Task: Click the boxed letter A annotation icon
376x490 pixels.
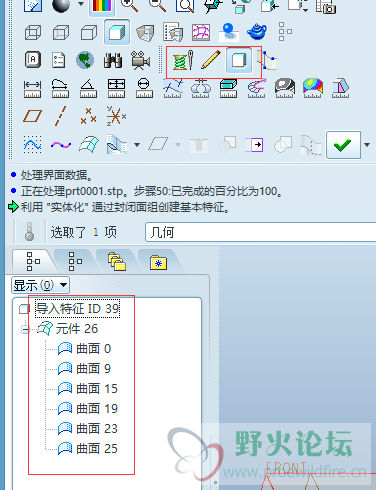Action: coord(33,60)
